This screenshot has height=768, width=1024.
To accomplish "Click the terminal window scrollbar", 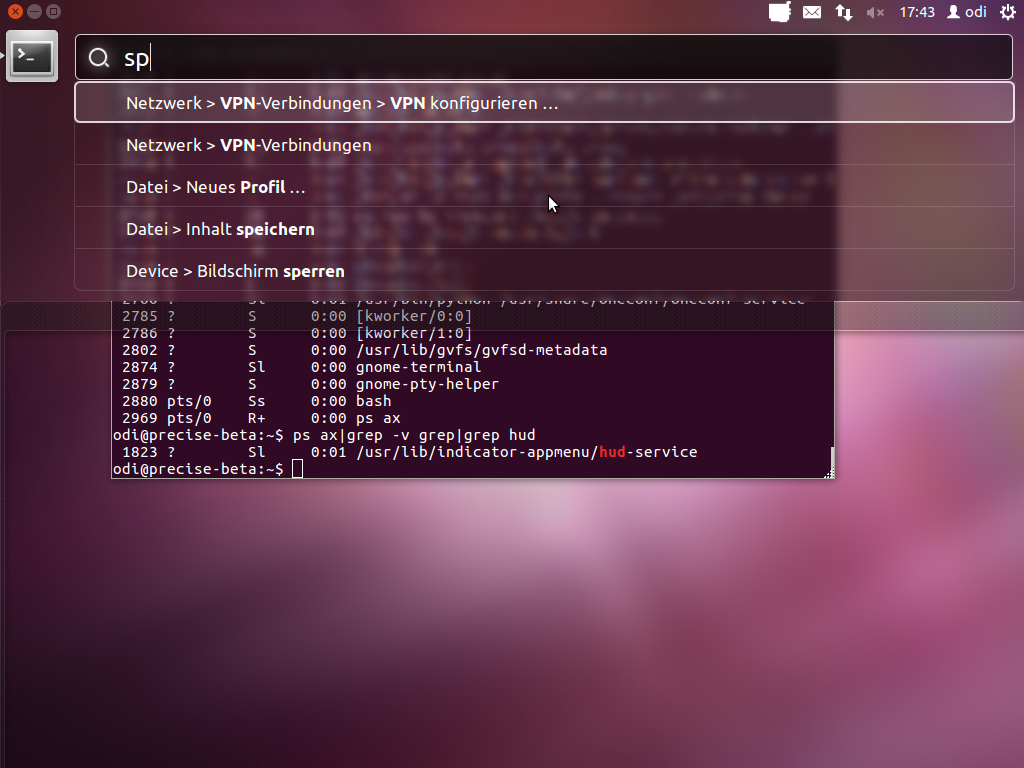I will pos(831,457).
